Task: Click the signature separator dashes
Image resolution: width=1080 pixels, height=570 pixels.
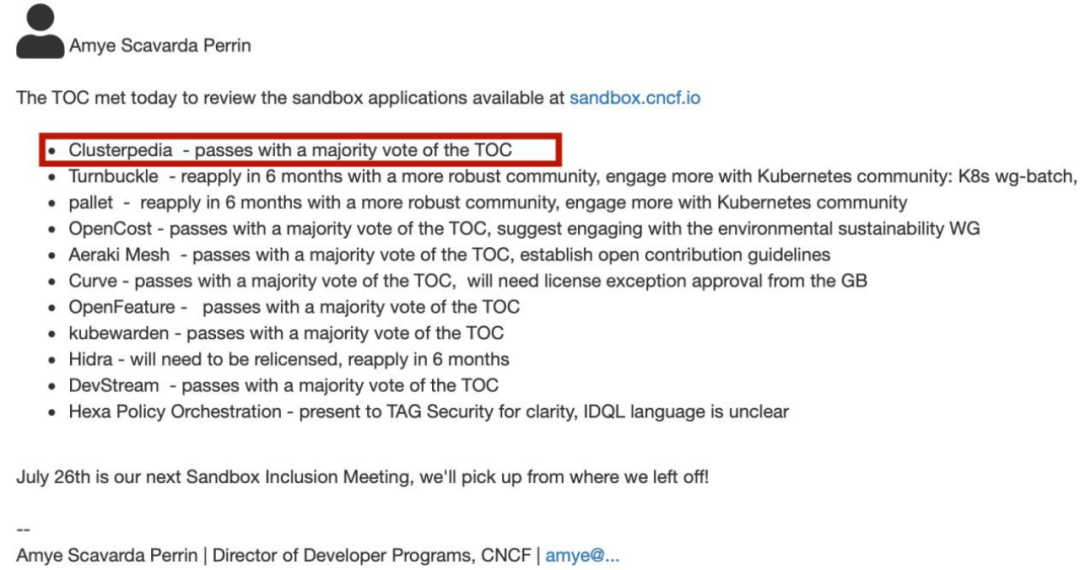Action: tap(23, 529)
